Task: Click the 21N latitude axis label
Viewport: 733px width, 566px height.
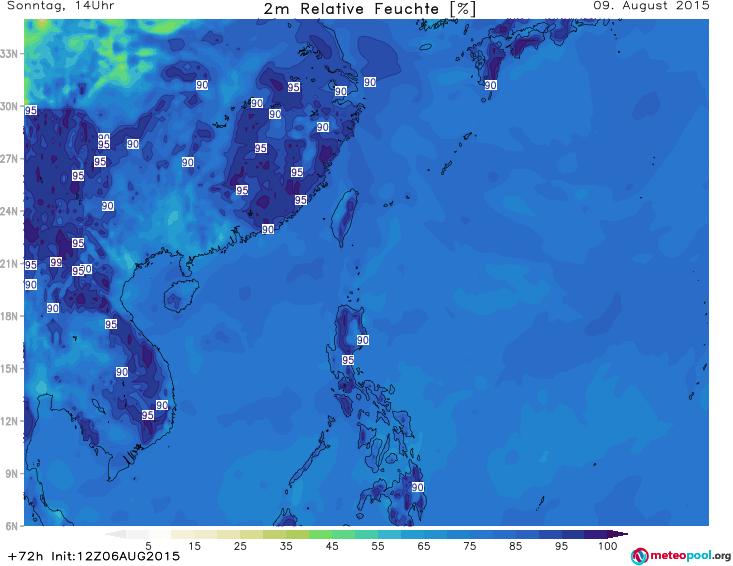Action: [x=9, y=264]
